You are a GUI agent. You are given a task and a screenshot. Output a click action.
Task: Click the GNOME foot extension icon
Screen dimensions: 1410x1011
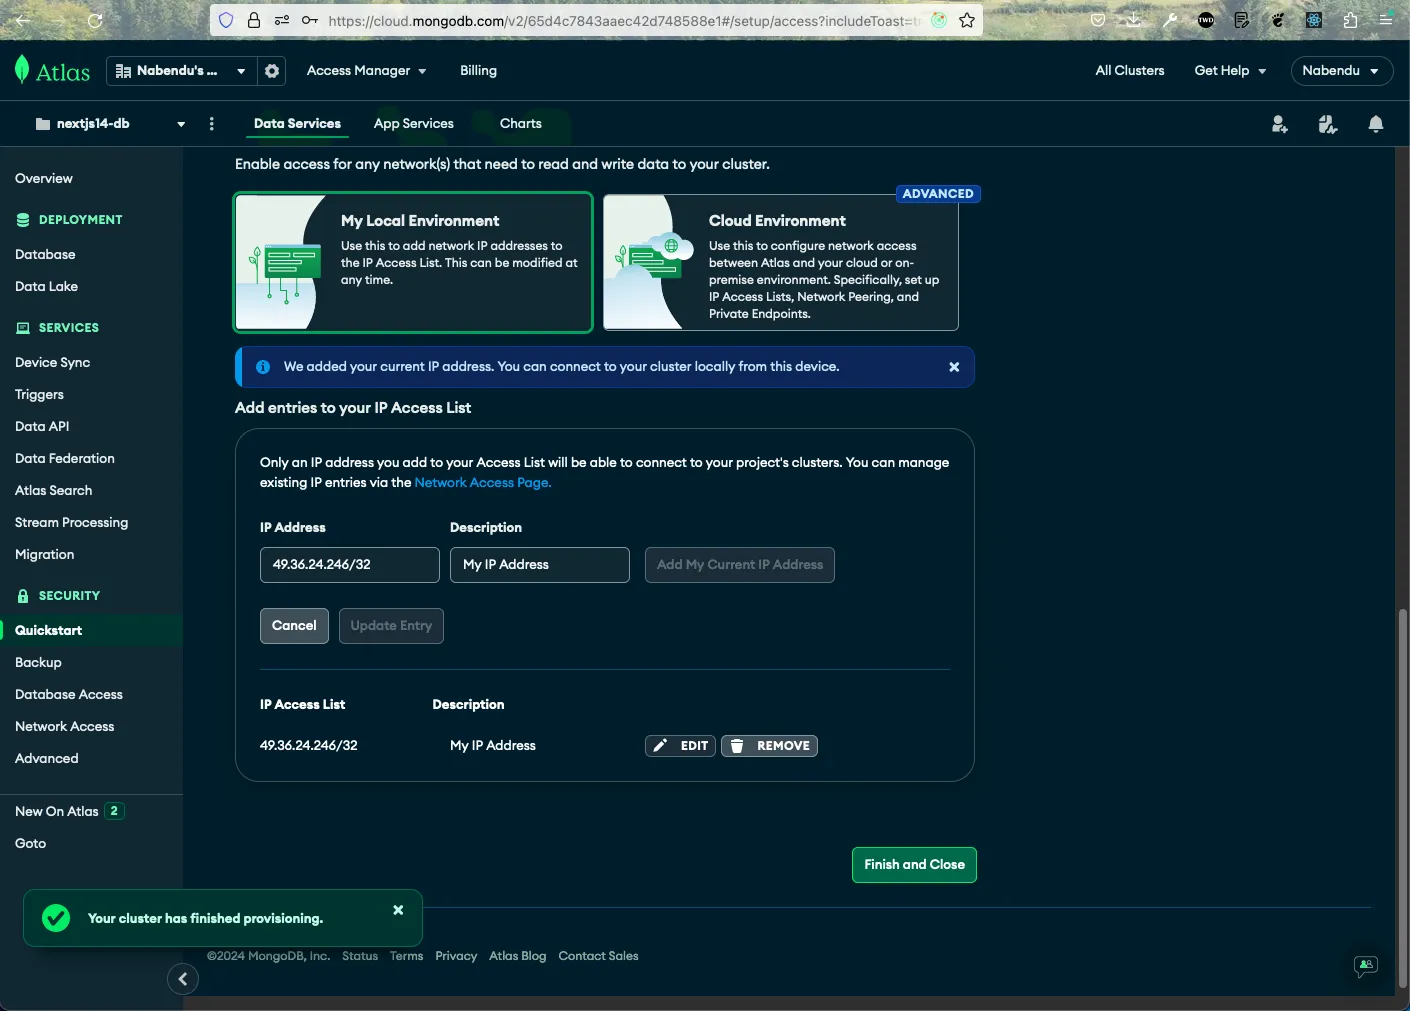(x=1278, y=20)
